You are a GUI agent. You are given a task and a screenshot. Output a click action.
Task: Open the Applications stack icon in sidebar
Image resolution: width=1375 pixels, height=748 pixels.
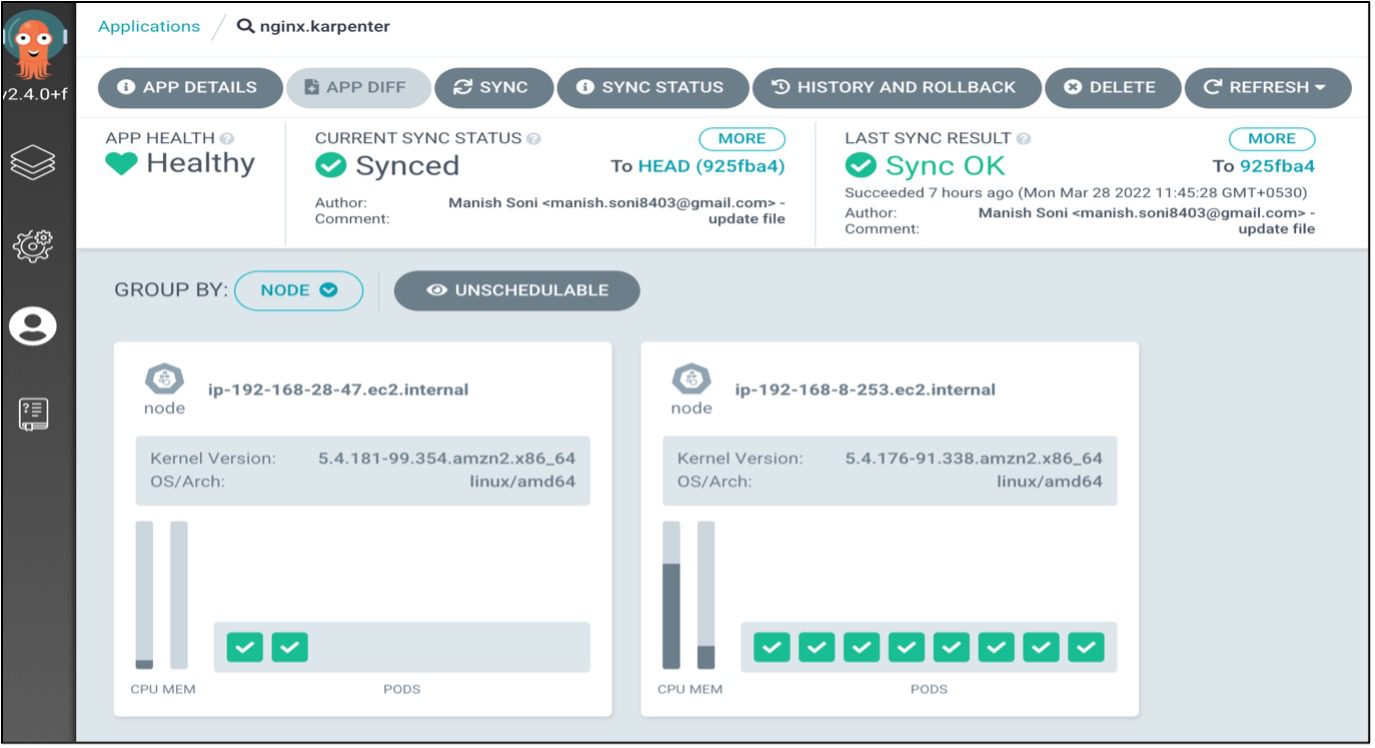pyautogui.click(x=32, y=163)
